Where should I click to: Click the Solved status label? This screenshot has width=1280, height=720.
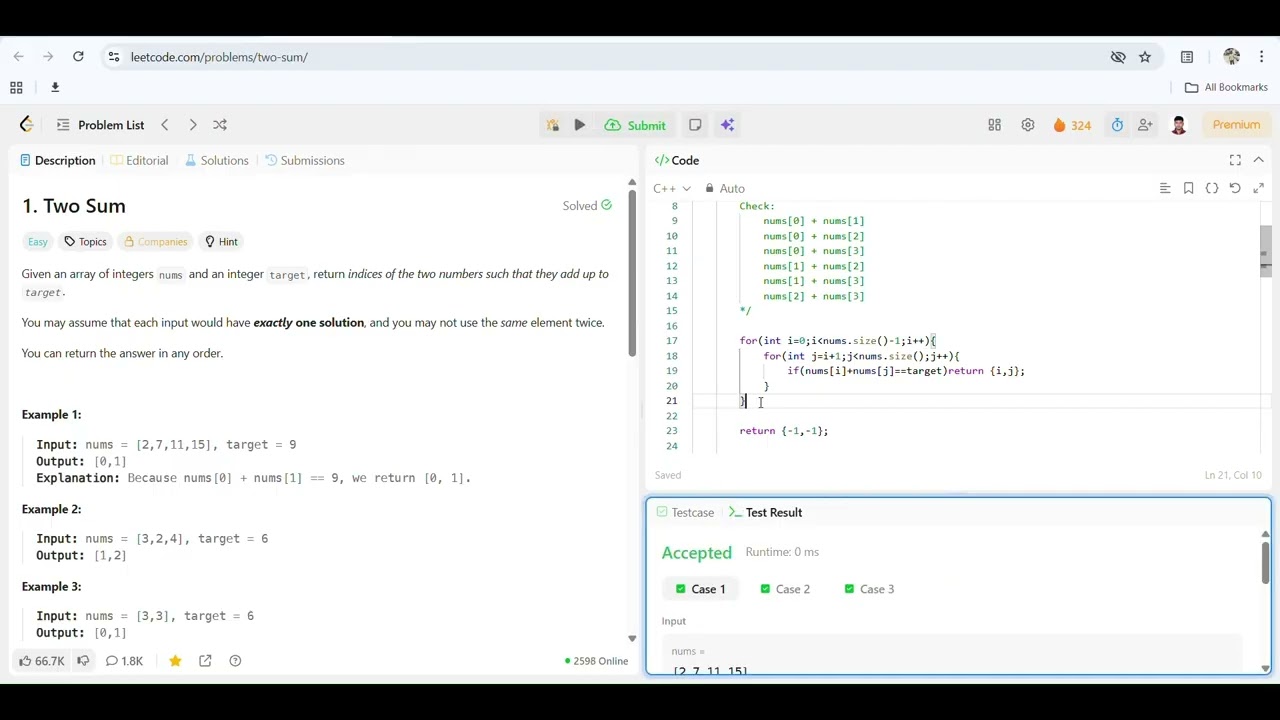587,206
